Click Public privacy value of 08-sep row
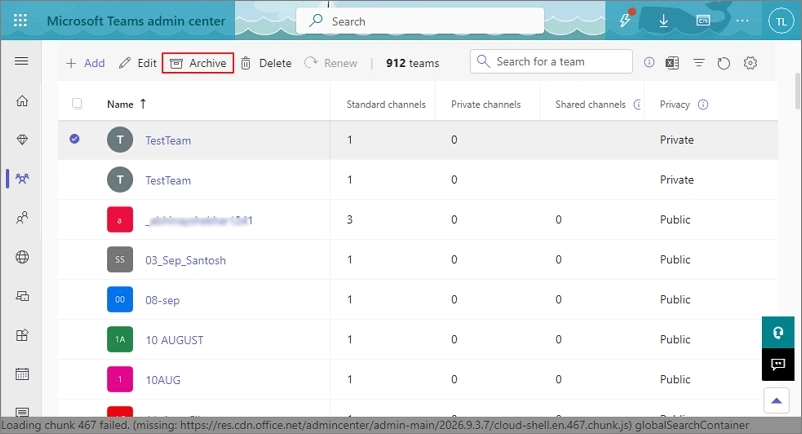Screen dimensions: 802x434 (675, 300)
